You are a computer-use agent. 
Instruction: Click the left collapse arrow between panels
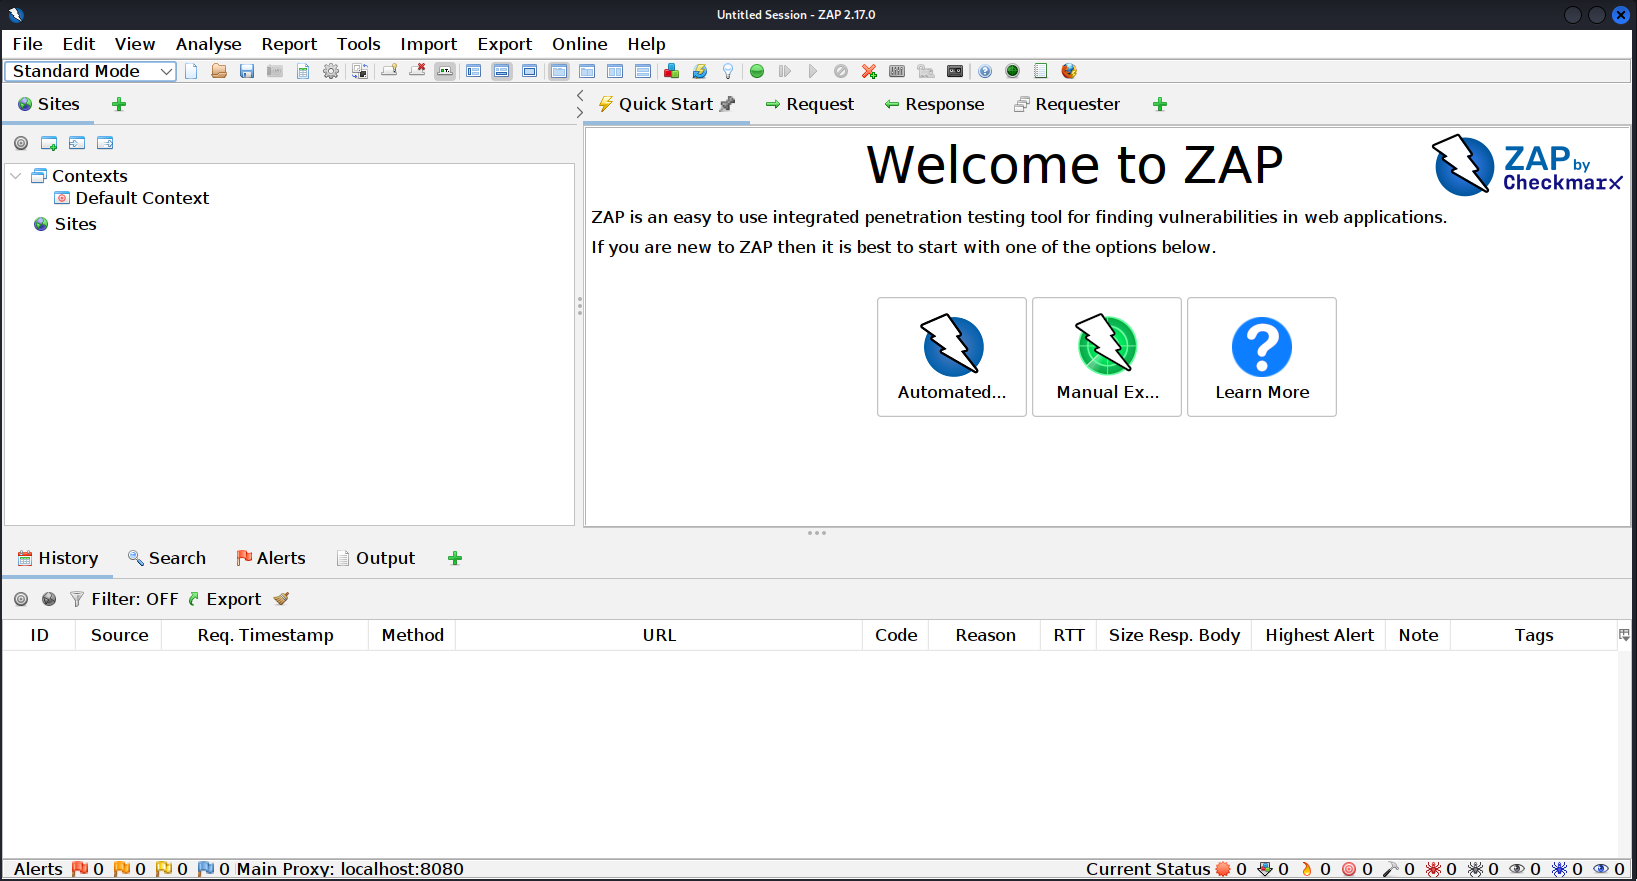click(x=580, y=96)
